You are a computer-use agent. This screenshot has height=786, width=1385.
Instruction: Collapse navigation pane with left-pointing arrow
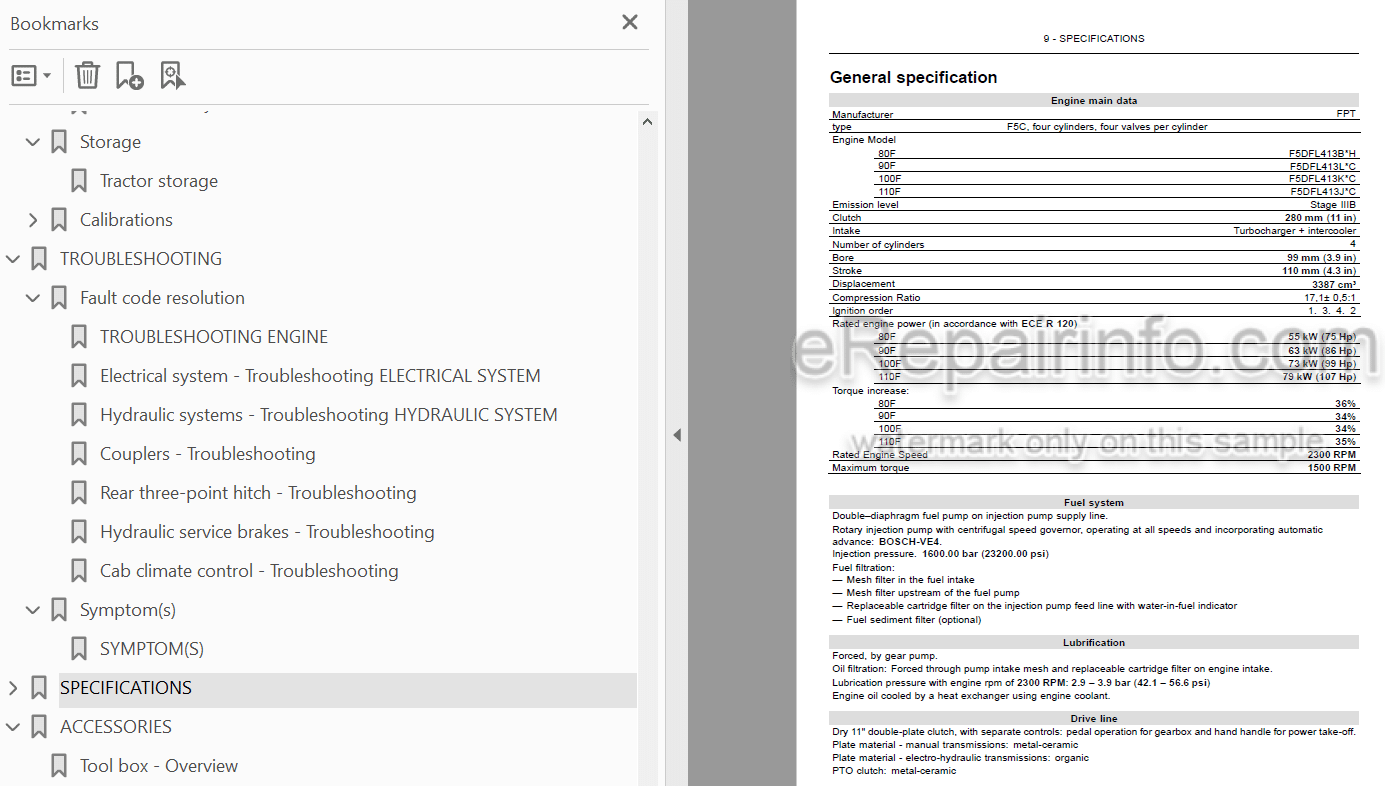677,435
